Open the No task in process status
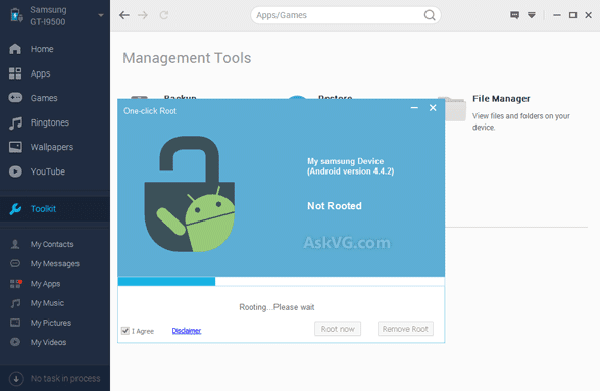The image size is (600, 391). (x=65, y=378)
